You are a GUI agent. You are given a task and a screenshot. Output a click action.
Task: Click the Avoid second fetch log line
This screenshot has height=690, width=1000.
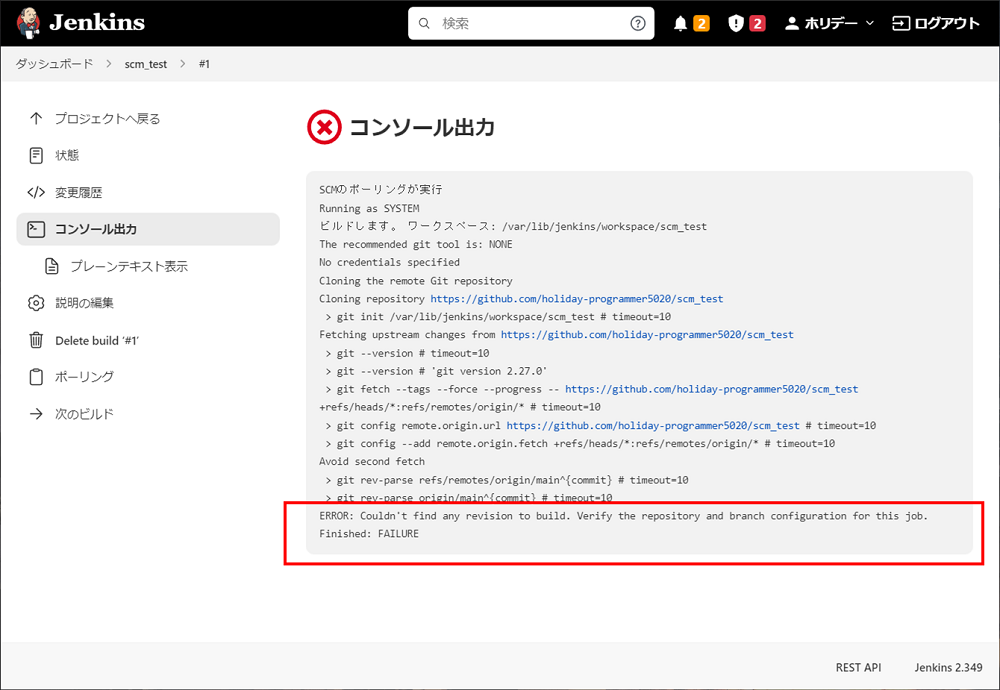coord(372,461)
